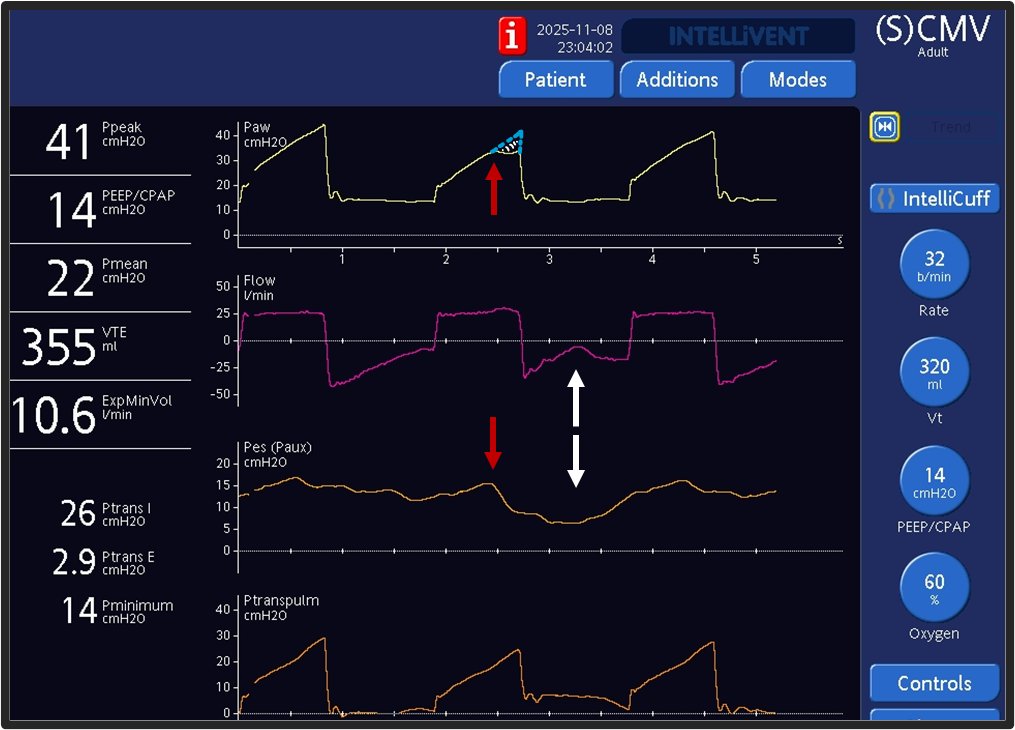Image resolution: width=1015 pixels, height=730 pixels.
Task: Adjust the Oxygen 60% knob
Action: point(934,588)
